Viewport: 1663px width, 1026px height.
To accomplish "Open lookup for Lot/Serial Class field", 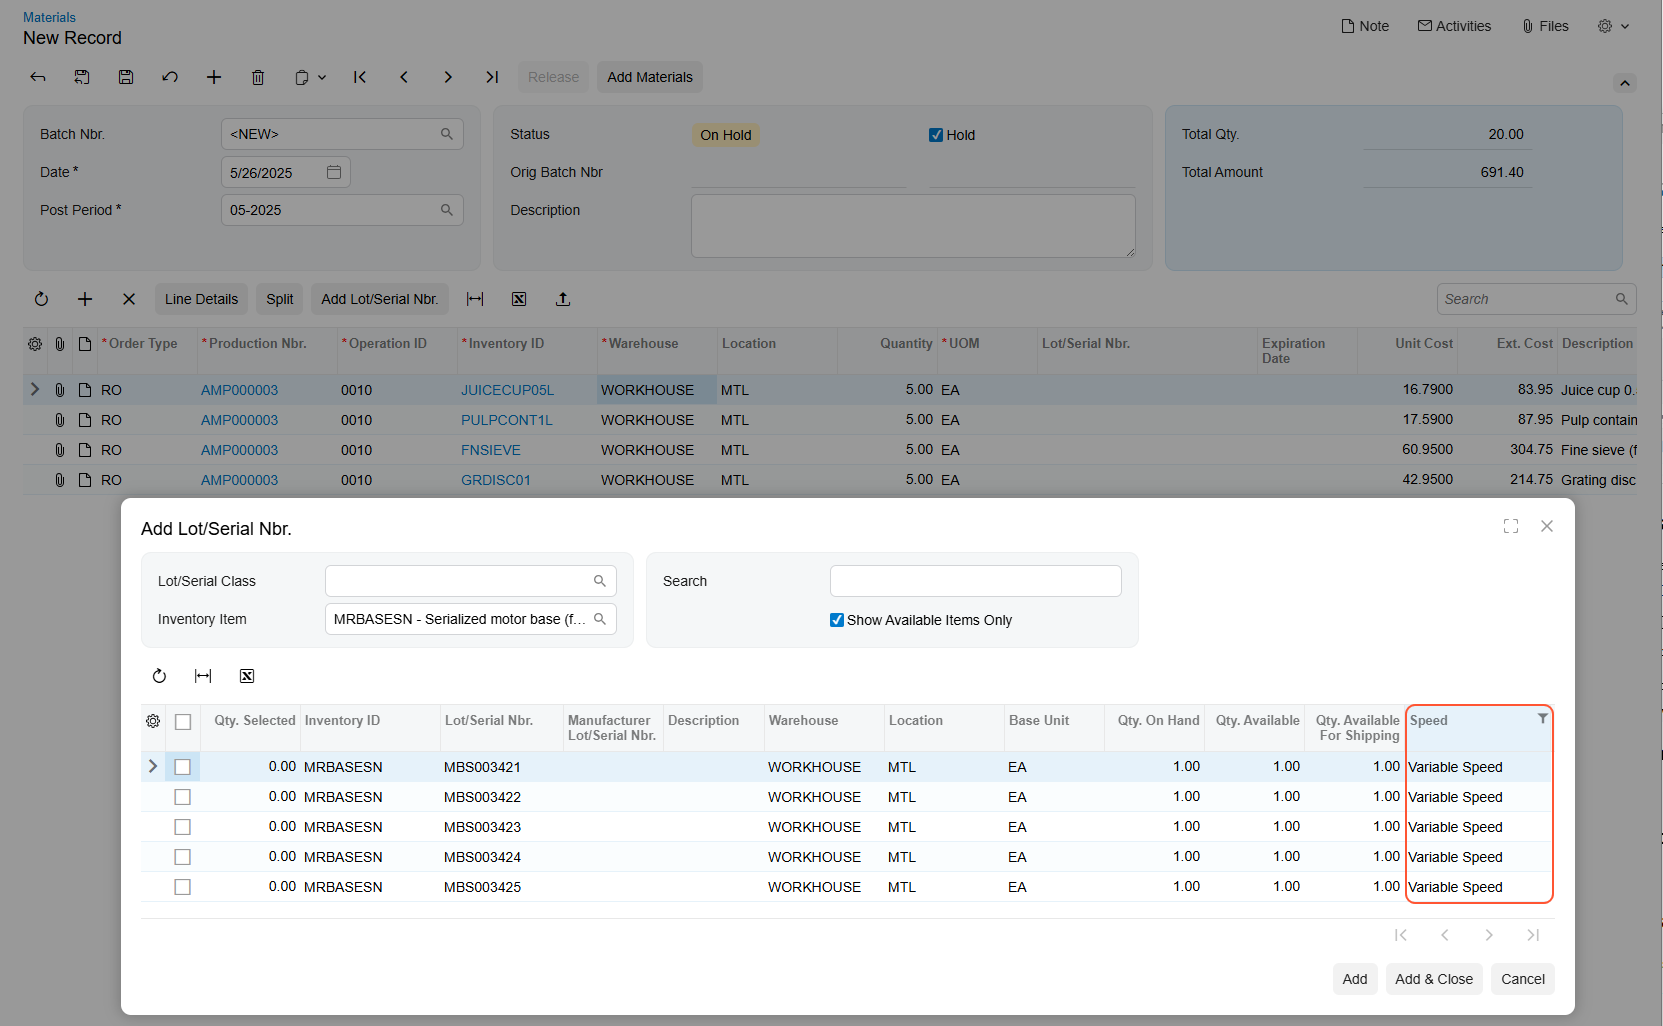I will point(600,581).
